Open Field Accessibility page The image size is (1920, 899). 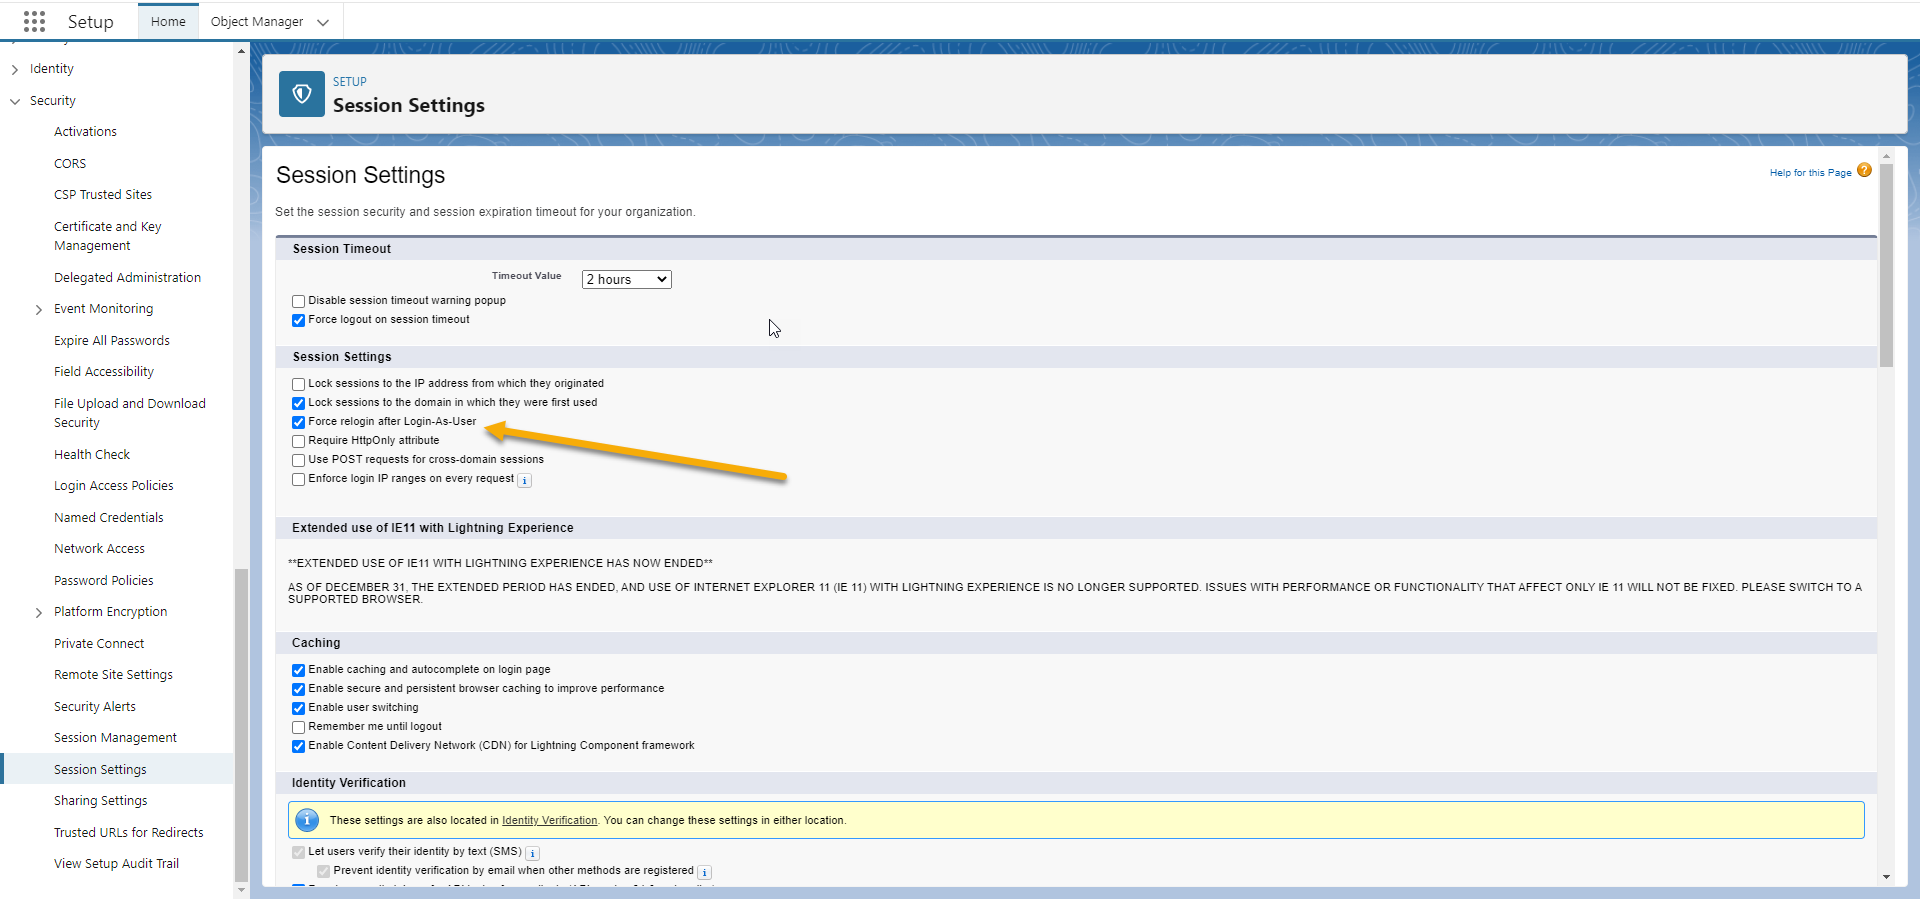[104, 372]
